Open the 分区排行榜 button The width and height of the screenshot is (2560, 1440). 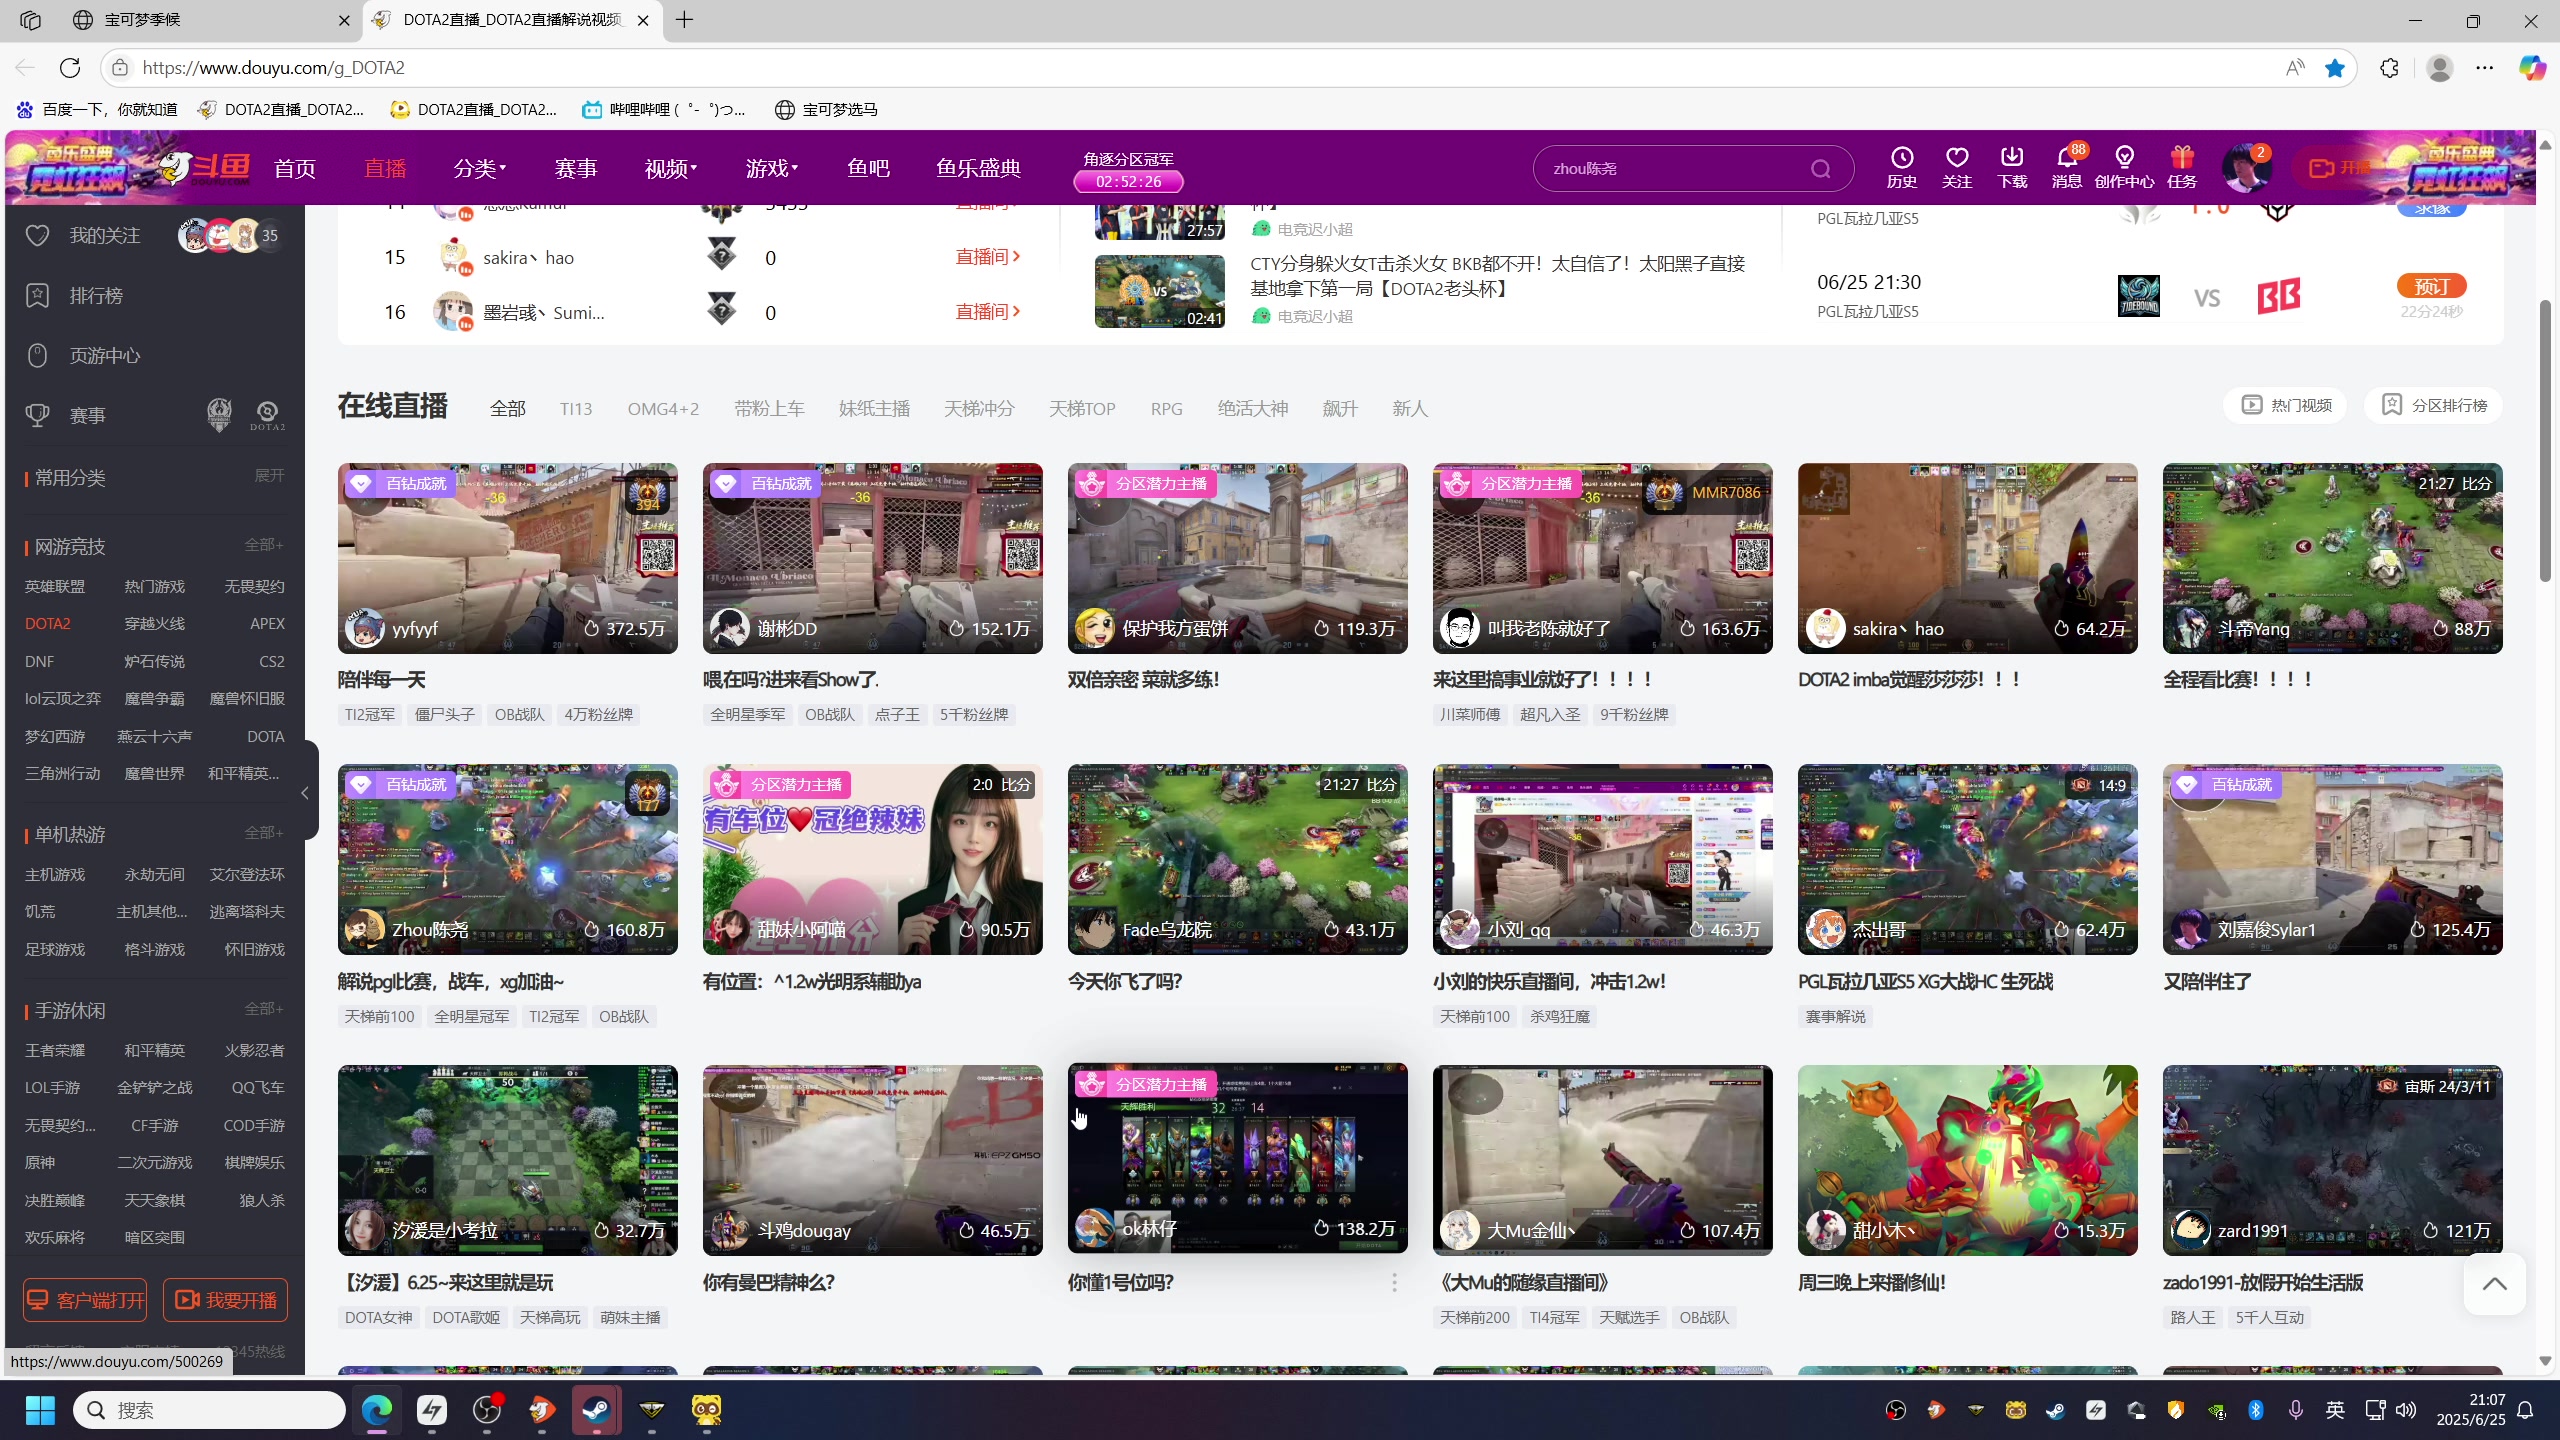pos(2434,405)
